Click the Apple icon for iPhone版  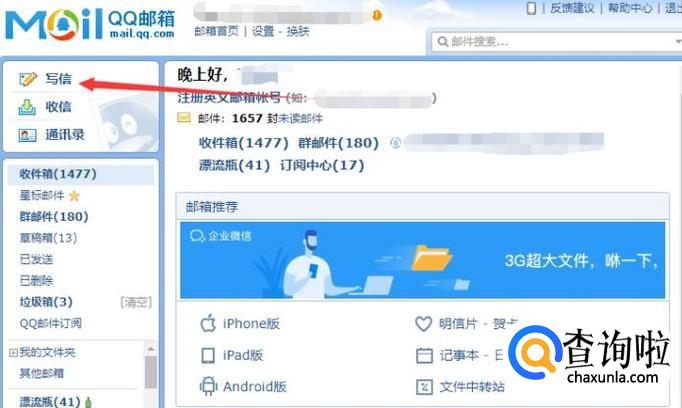point(208,324)
